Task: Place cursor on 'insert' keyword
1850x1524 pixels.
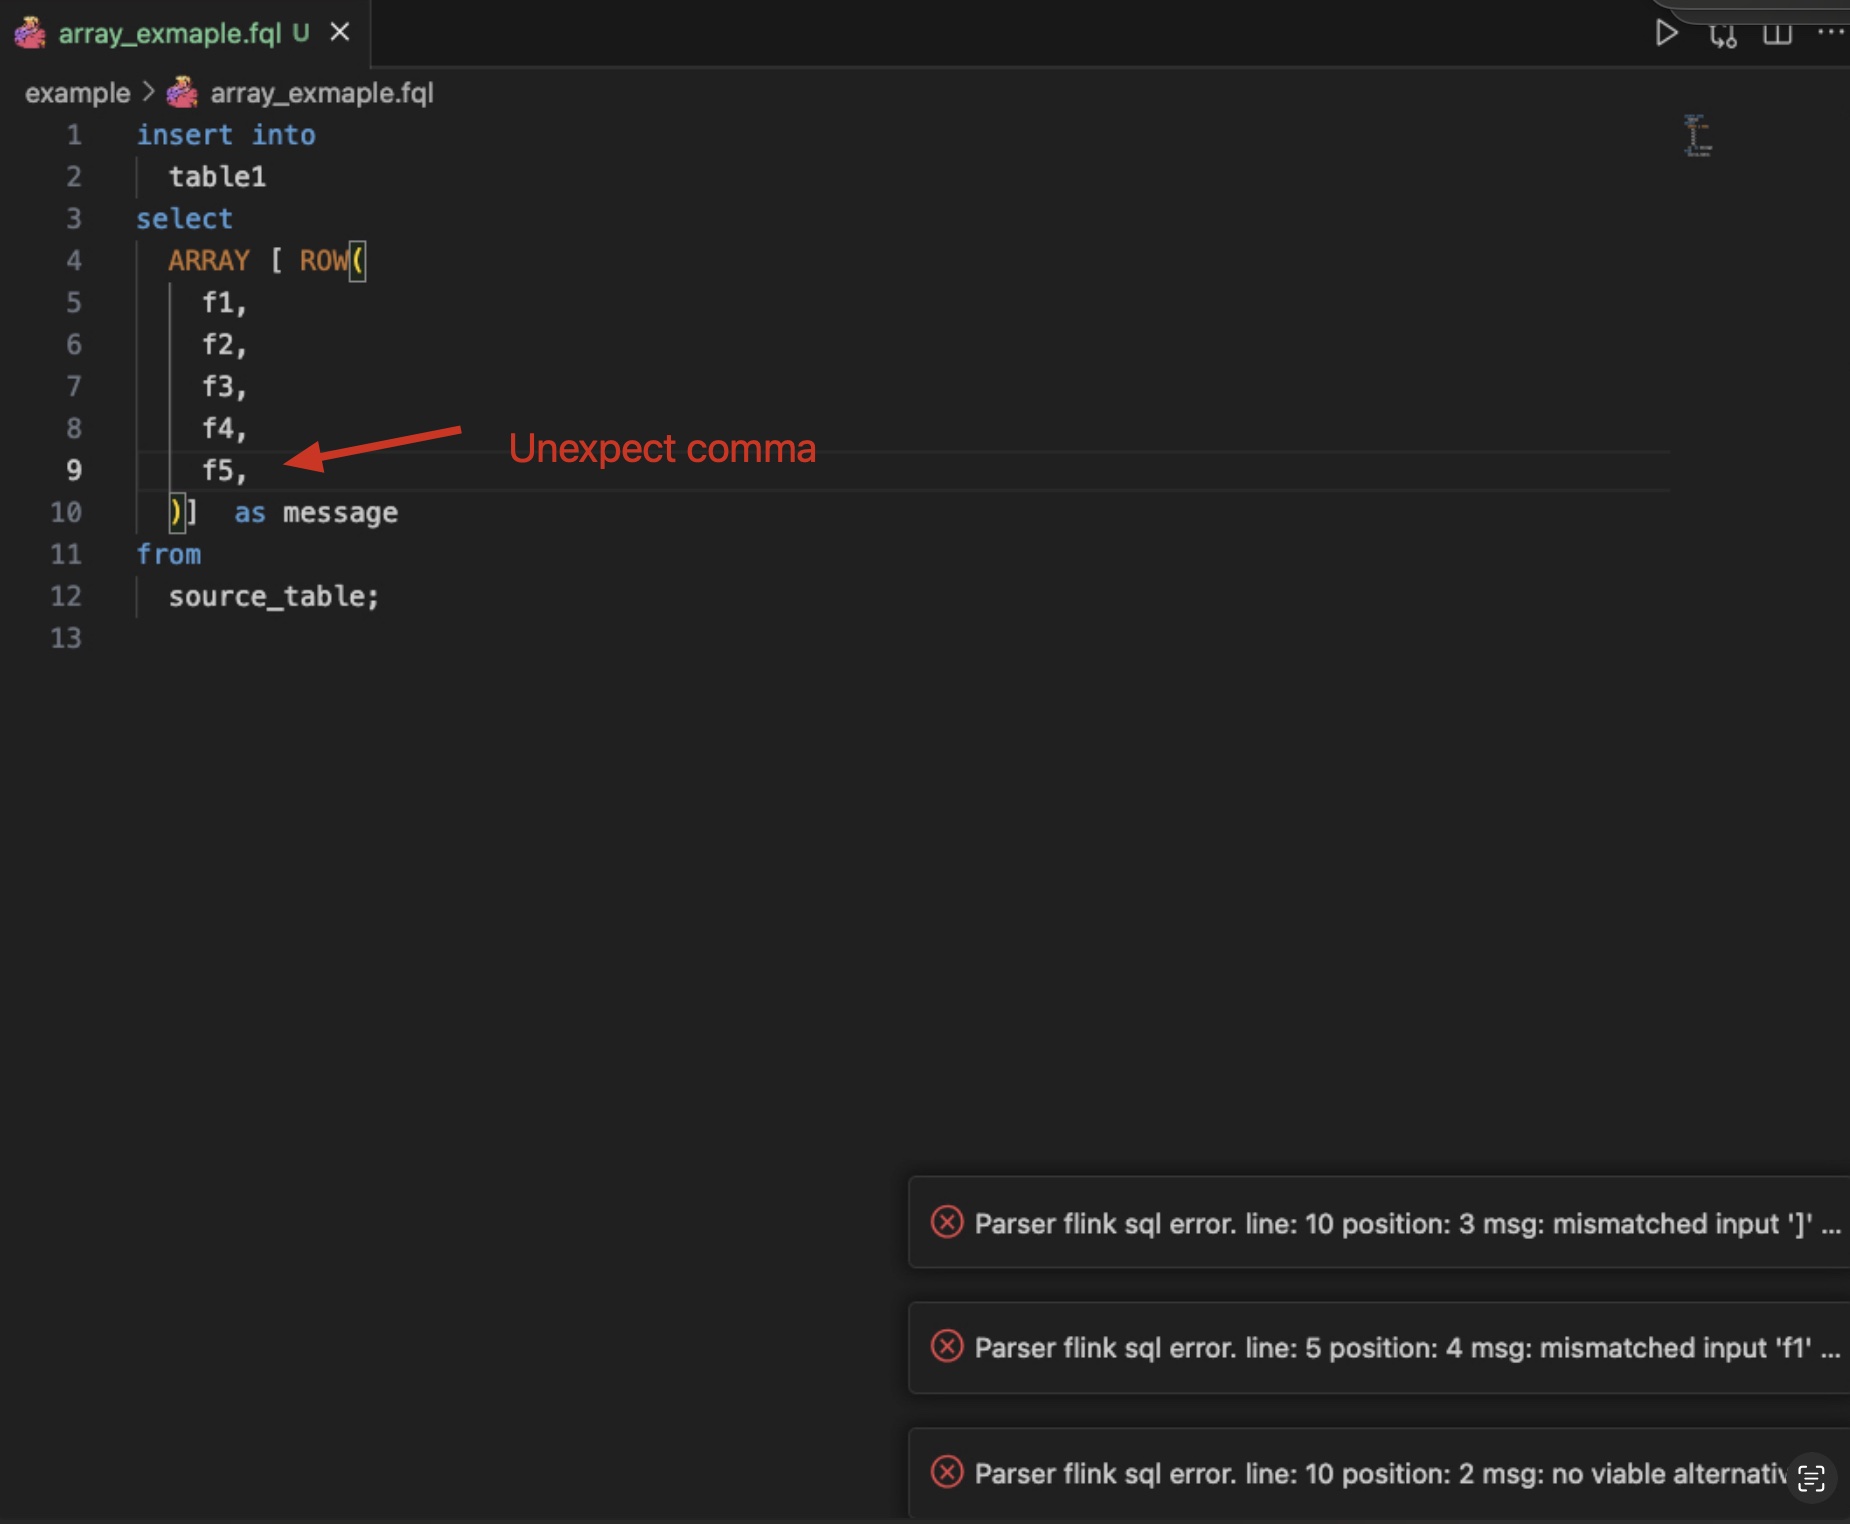Action: tap(184, 135)
